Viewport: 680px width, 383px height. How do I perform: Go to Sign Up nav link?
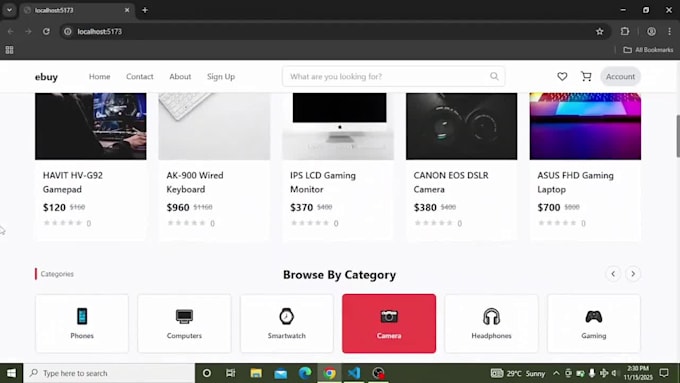click(221, 76)
